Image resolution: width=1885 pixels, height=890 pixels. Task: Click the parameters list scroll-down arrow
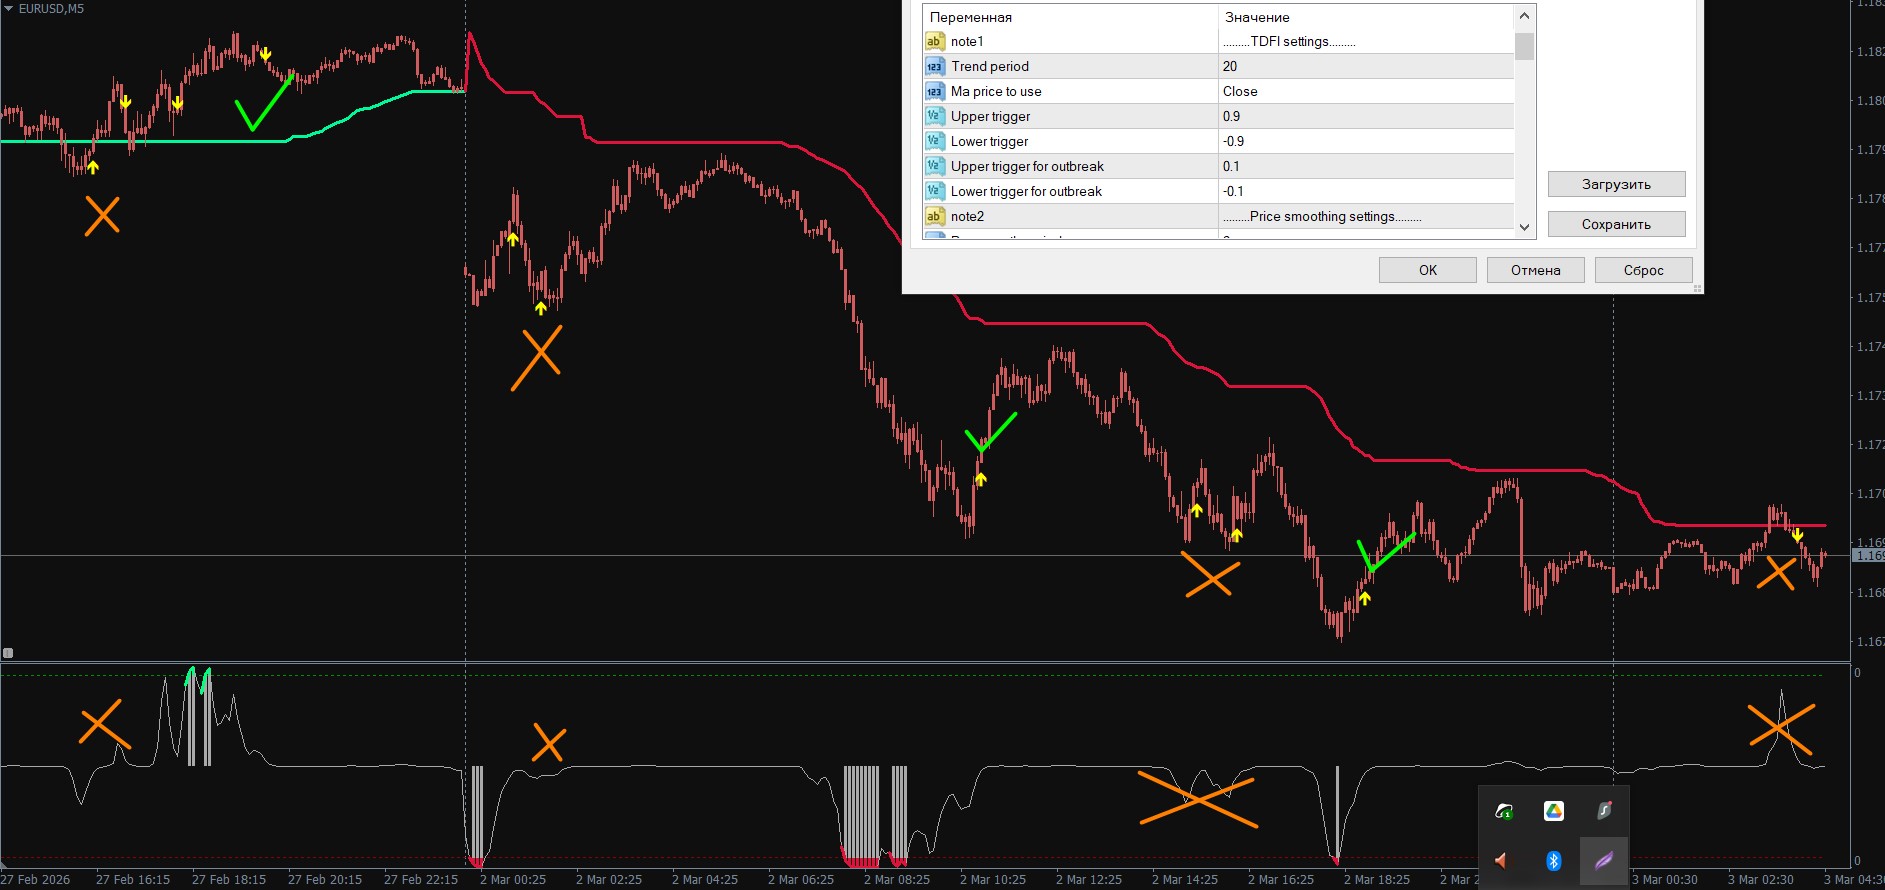click(1524, 227)
